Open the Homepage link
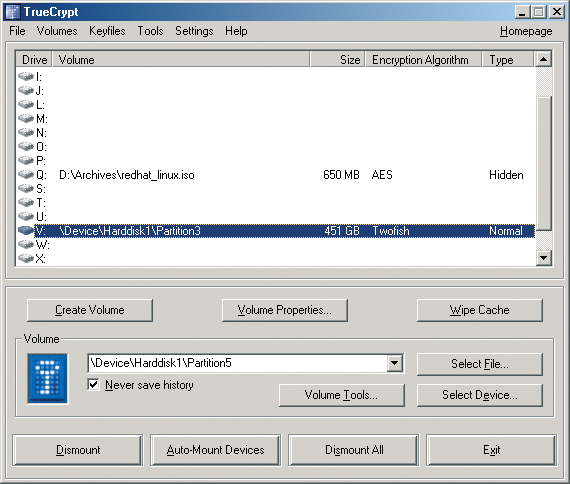570x484 pixels. 526,31
